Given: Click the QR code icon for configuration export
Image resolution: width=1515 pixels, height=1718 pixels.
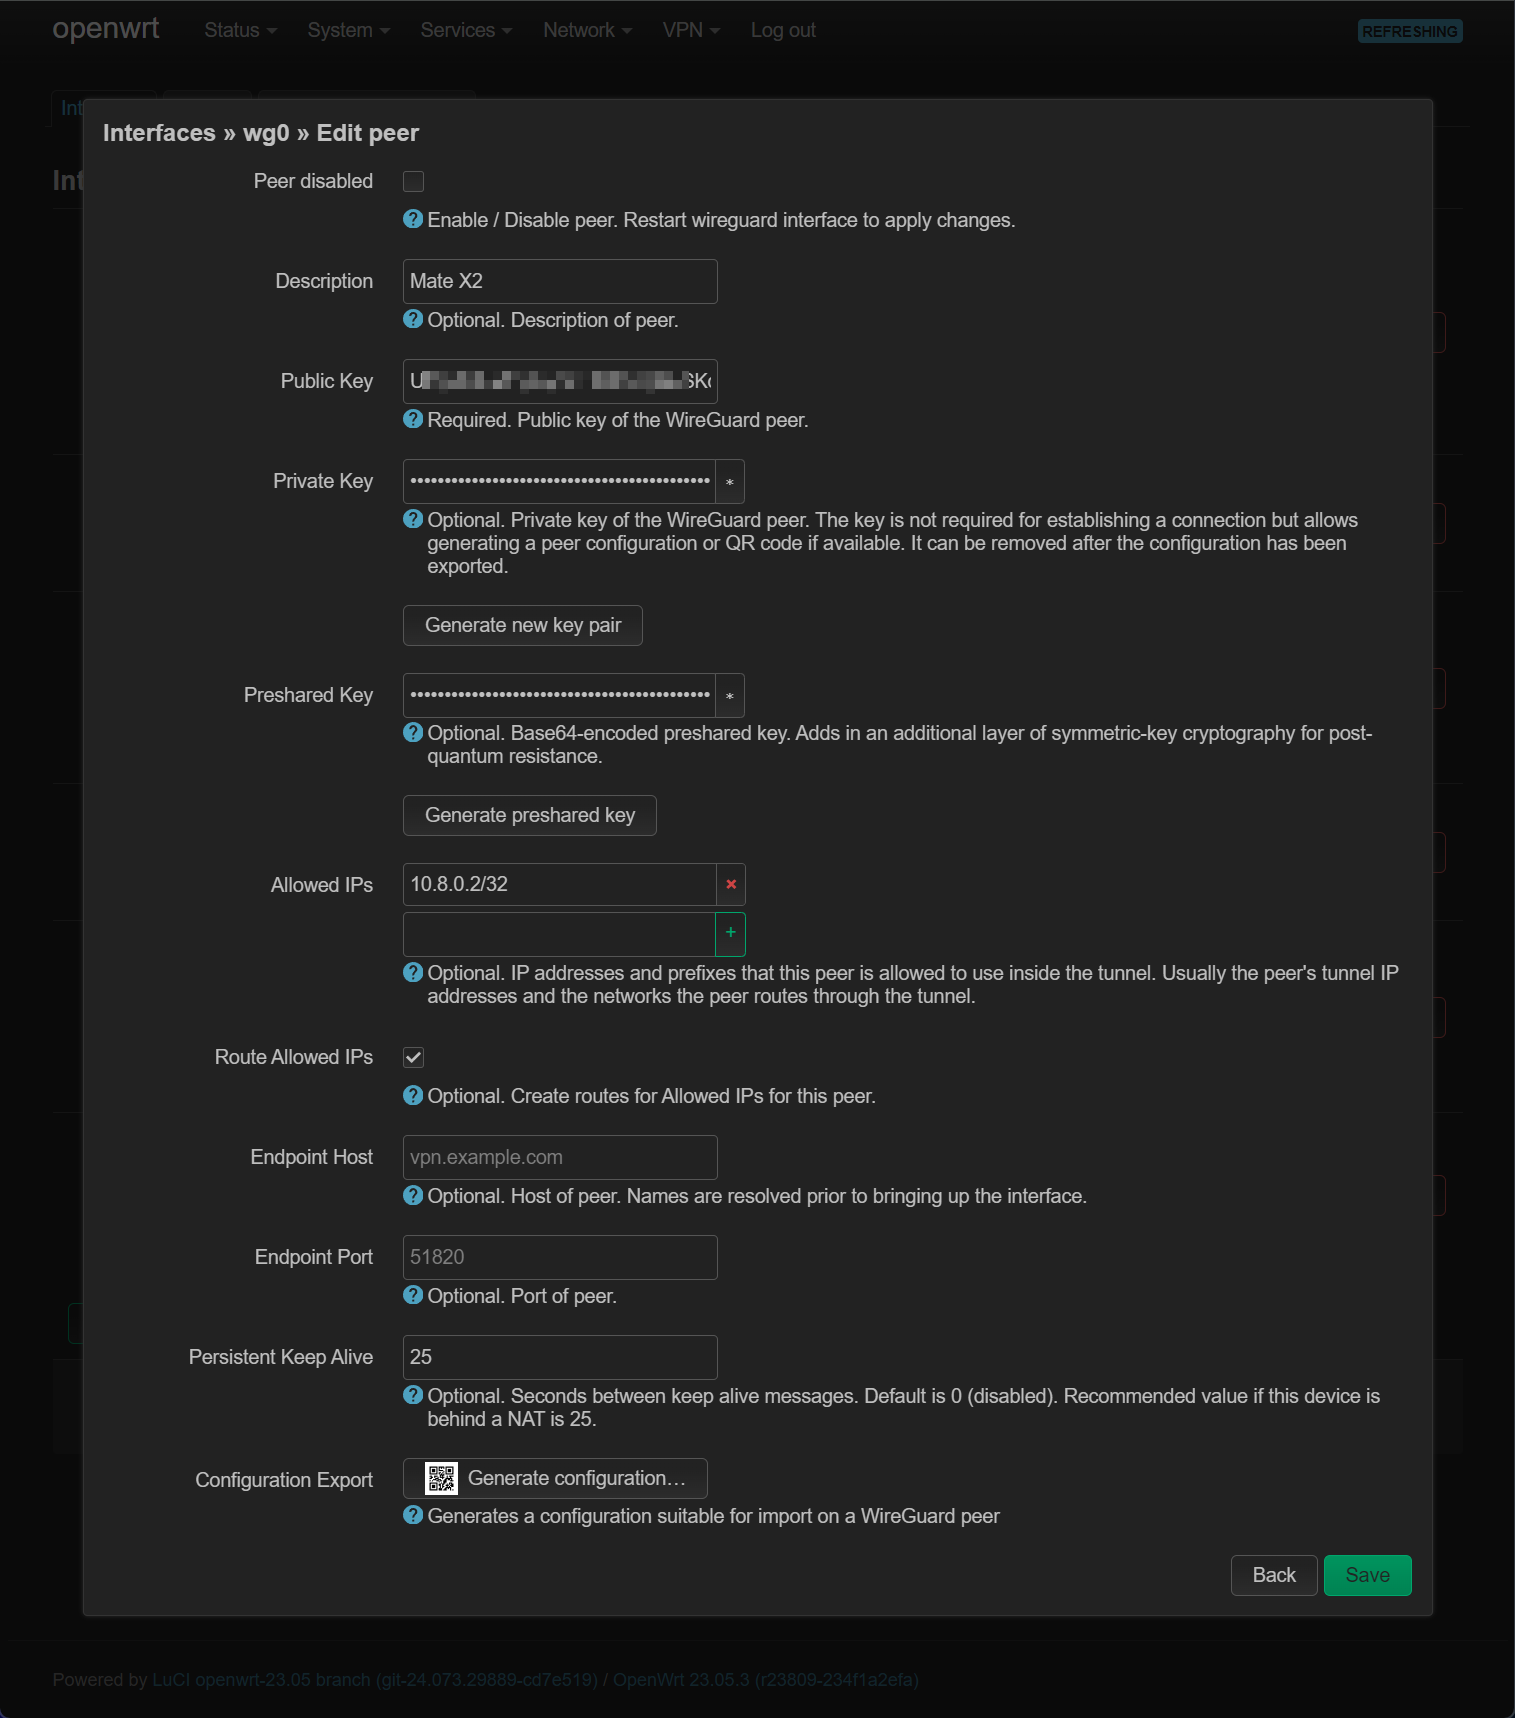Looking at the screenshot, I should pos(441,1478).
